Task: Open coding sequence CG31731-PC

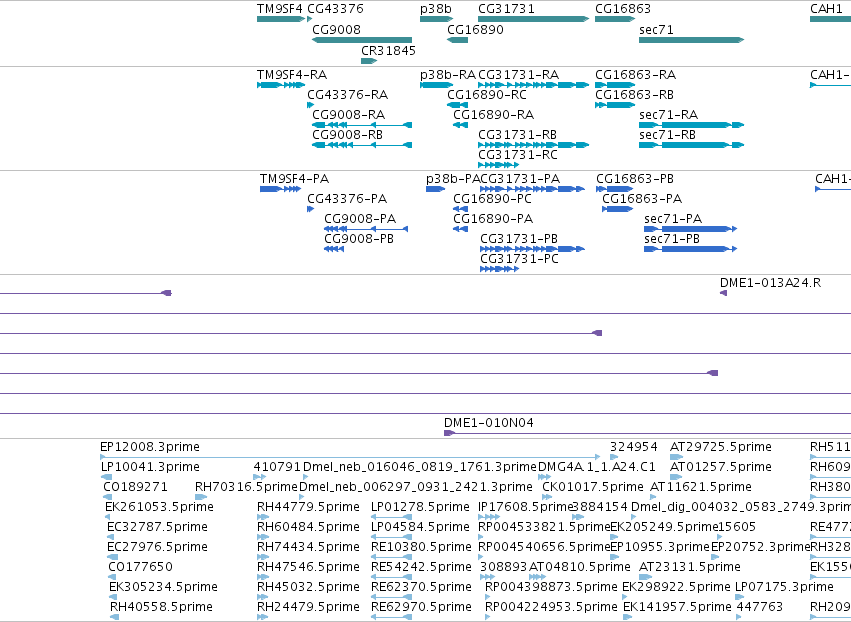Action: pyautogui.click(x=499, y=269)
